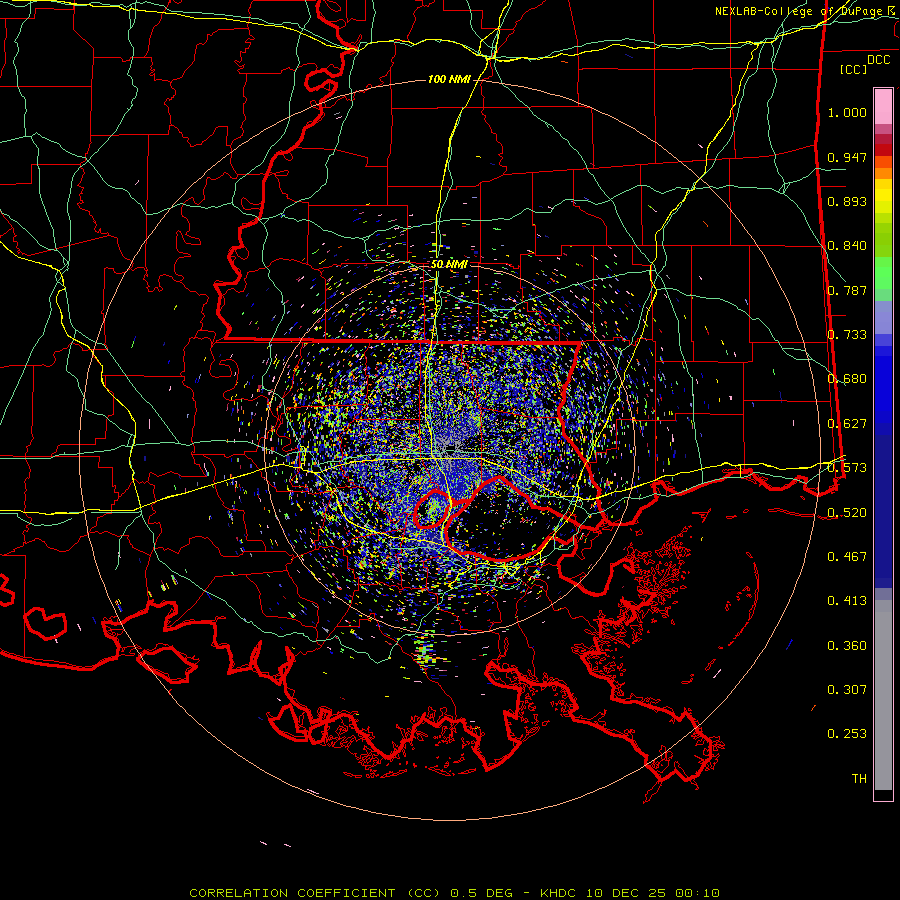Image resolution: width=900 pixels, height=900 pixels.
Task: Click the 1.000 scale value
Action: pyautogui.click(x=847, y=112)
